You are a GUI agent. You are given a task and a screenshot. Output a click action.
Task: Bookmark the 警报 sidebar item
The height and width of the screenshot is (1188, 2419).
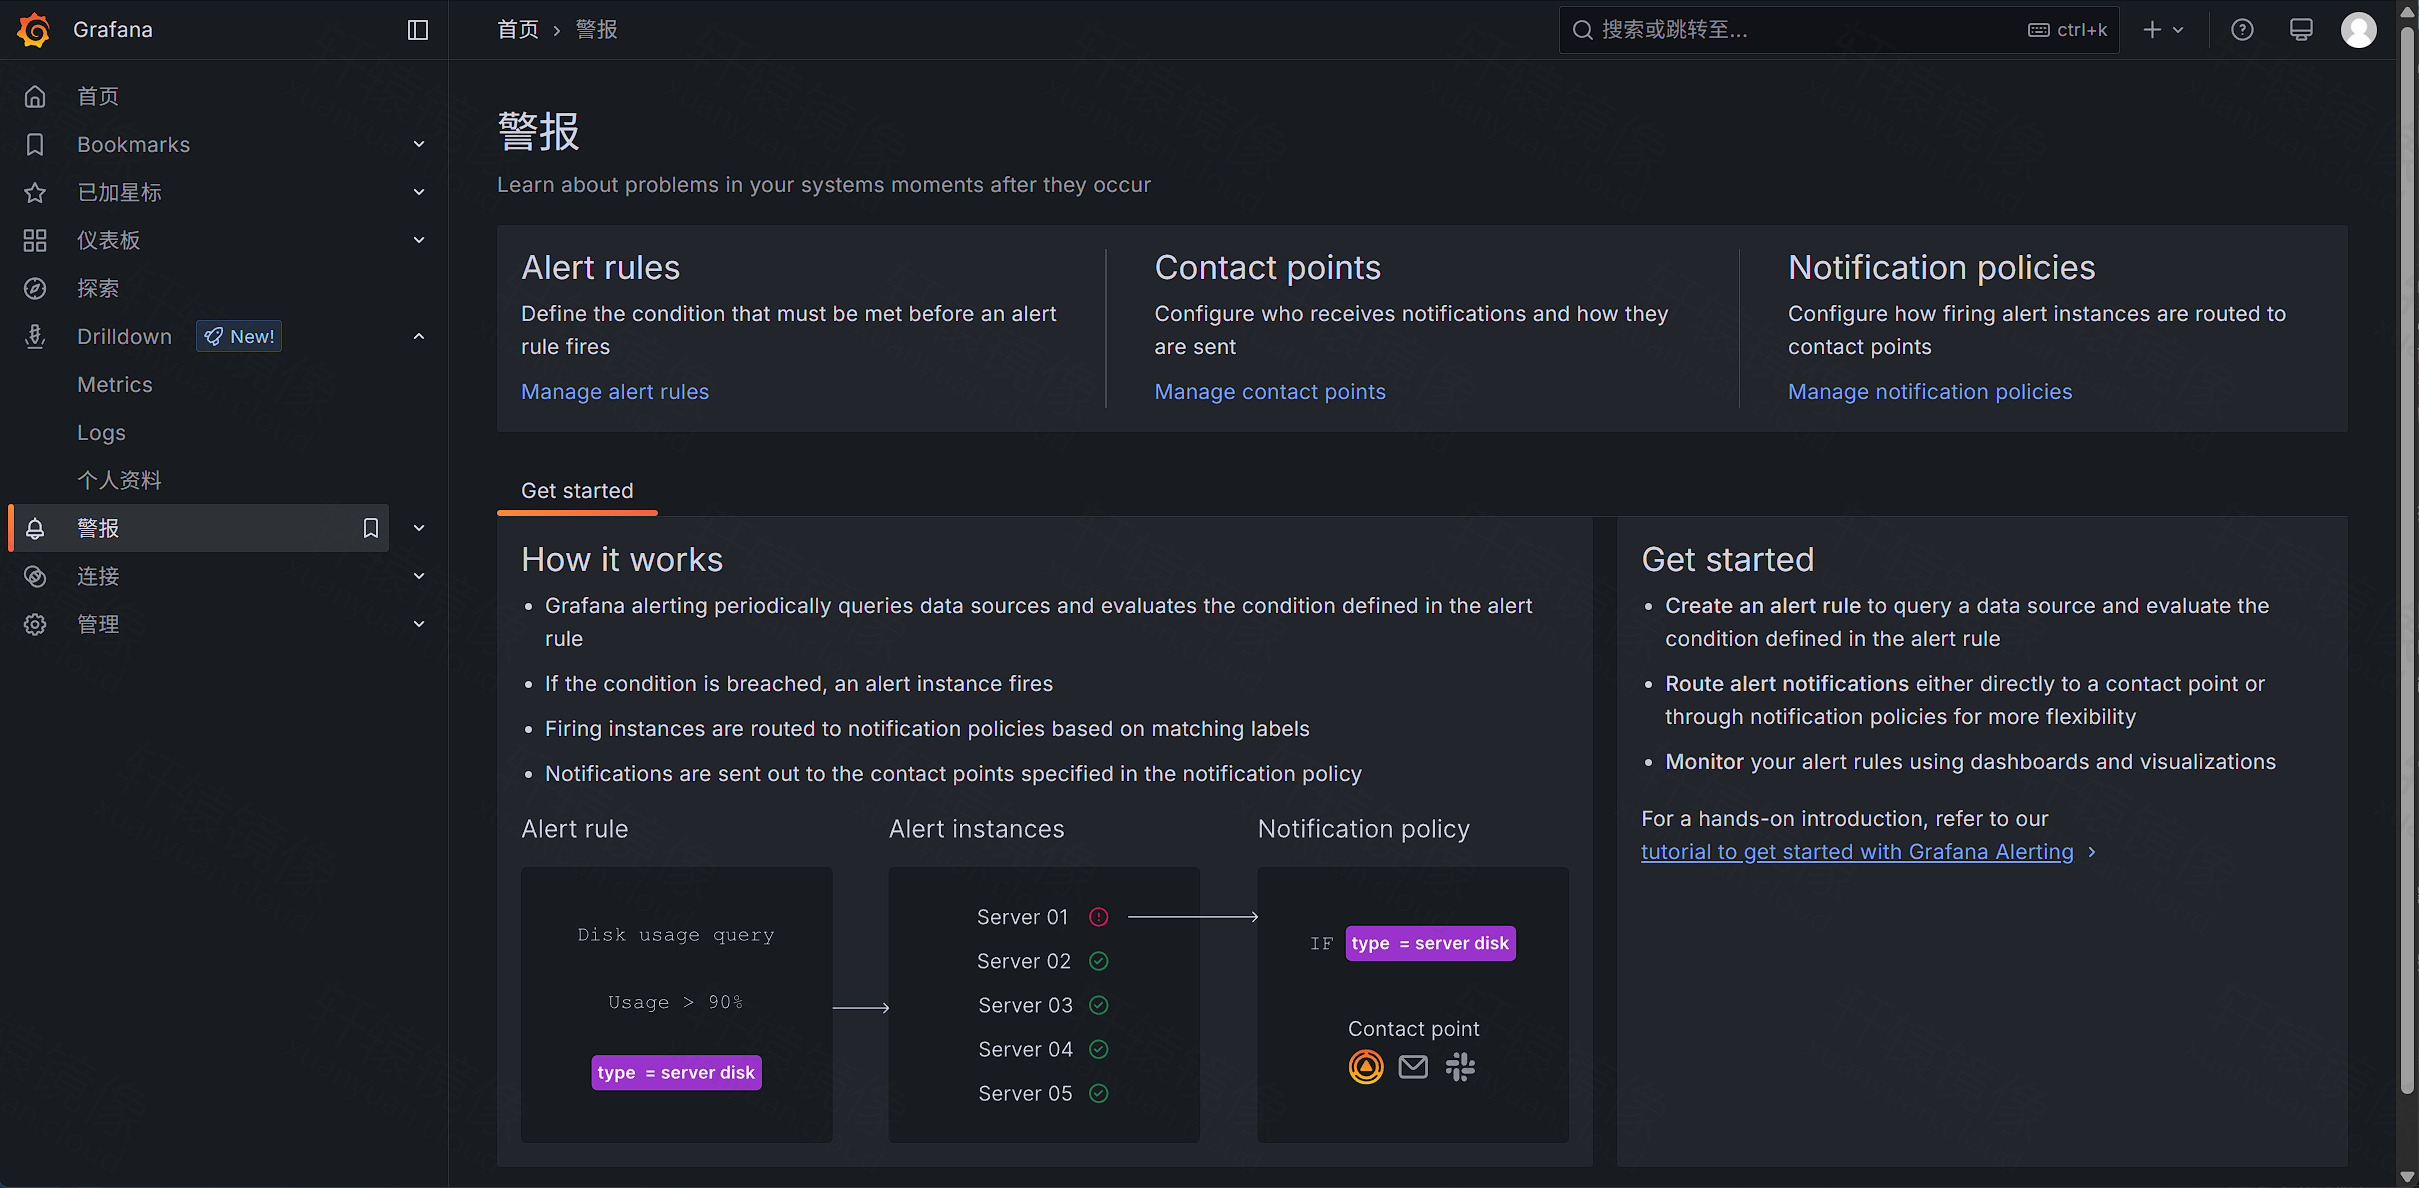coord(371,528)
